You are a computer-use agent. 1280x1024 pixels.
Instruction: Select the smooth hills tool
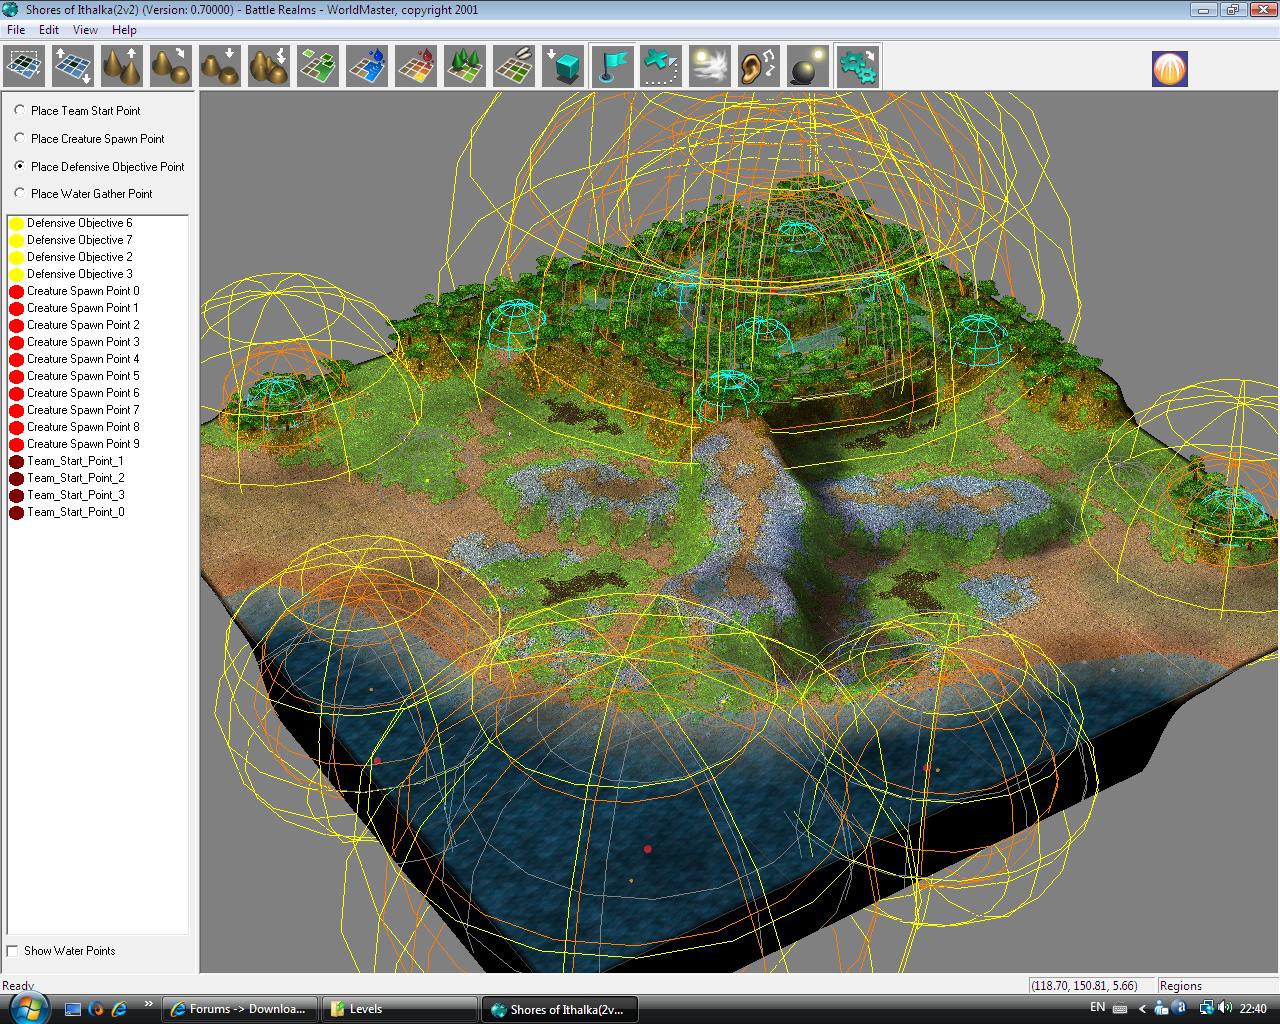[x=171, y=67]
